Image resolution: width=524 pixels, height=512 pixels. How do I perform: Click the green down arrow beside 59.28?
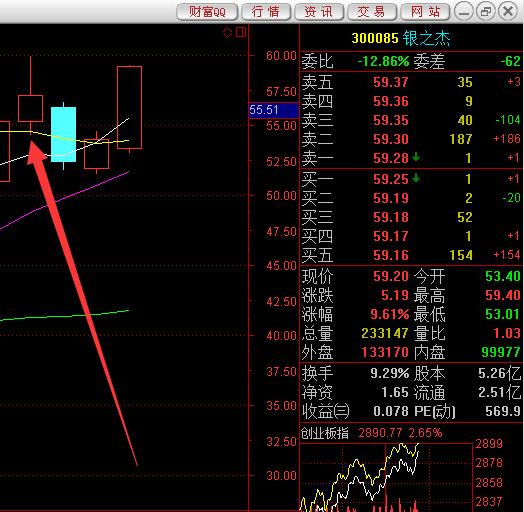tap(416, 156)
